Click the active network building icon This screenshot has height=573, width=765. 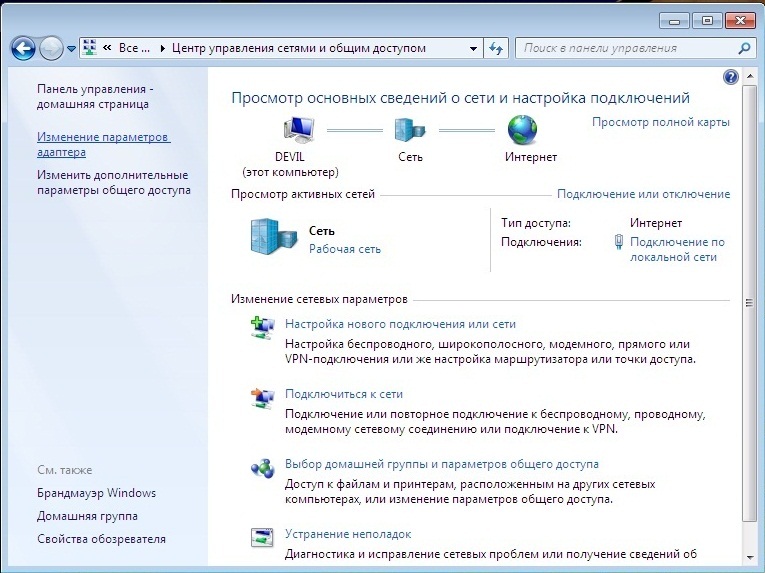click(272, 238)
